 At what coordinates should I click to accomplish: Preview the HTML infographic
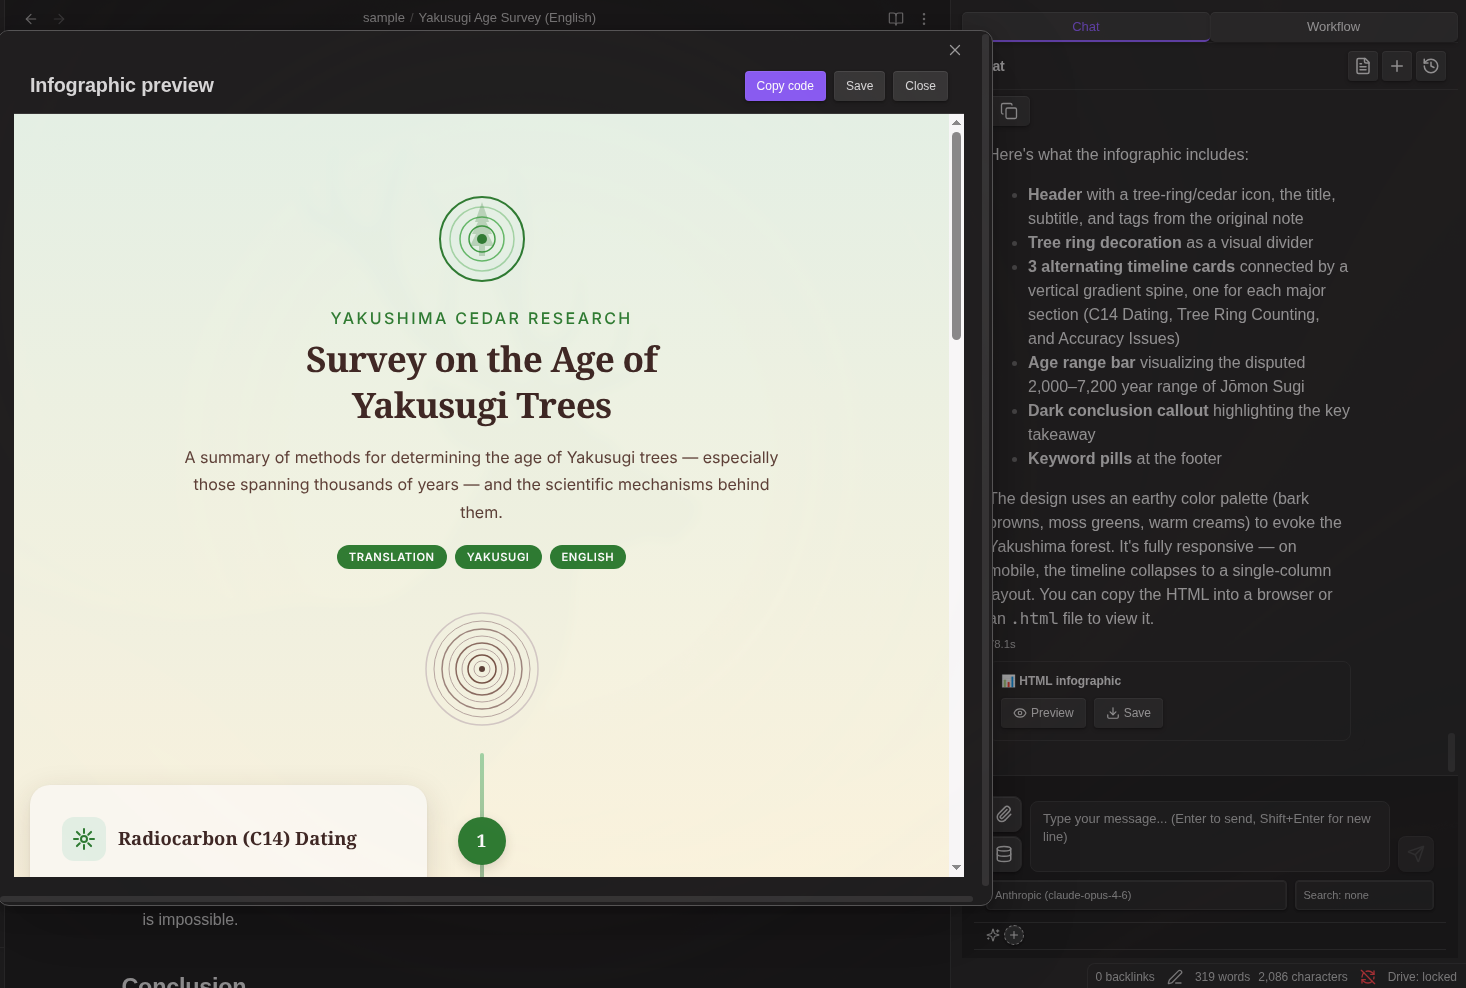pos(1043,713)
